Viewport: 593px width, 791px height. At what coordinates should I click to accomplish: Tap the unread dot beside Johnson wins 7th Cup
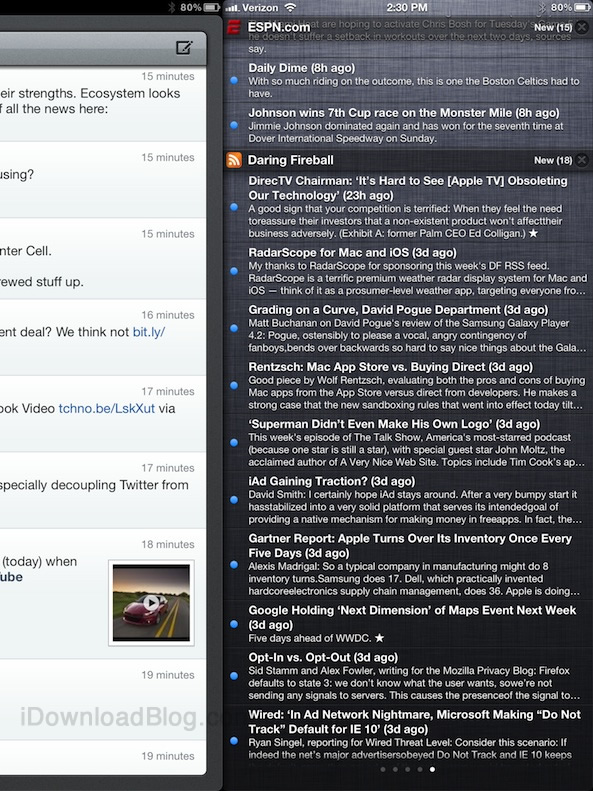(x=234, y=125)
